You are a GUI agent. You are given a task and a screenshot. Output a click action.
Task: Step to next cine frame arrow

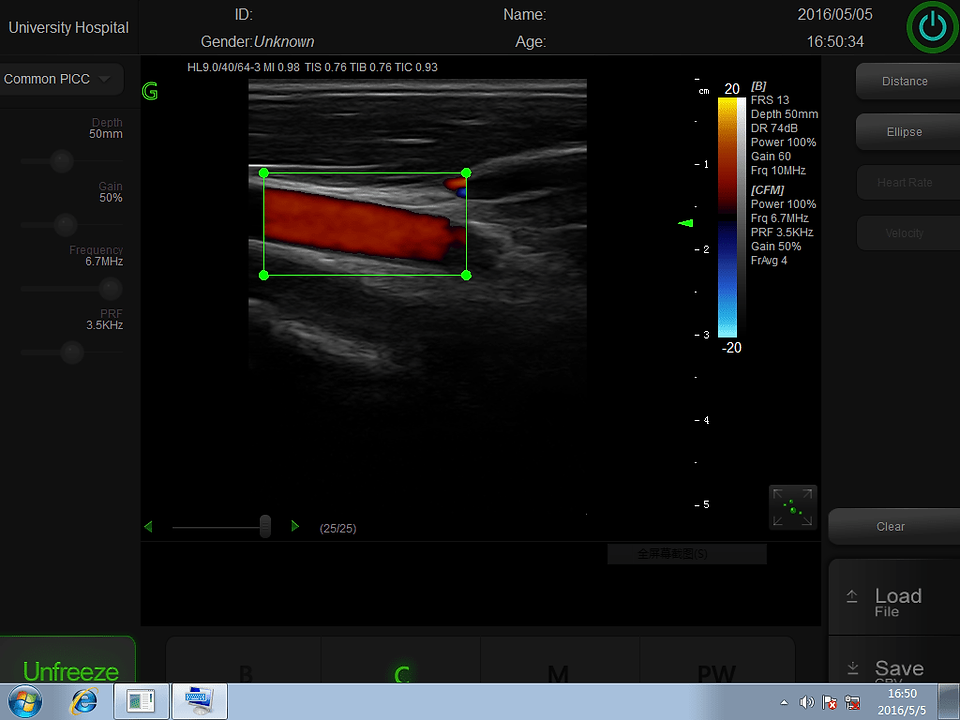coord(295,526)
